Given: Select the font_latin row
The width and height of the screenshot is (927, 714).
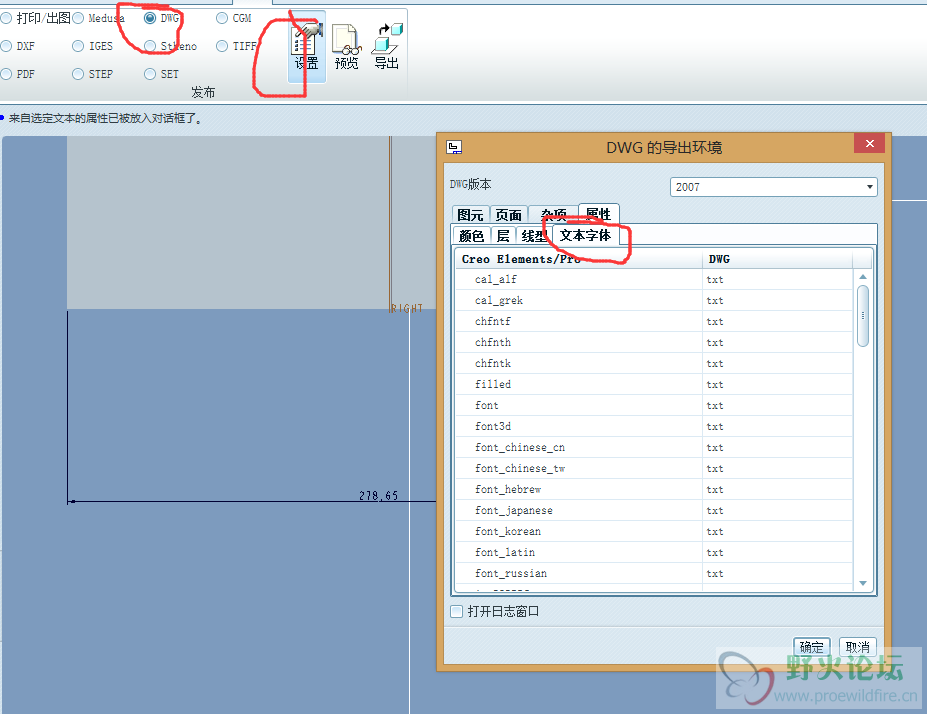Looking at the screenshot, I should (x=654, y=552).
